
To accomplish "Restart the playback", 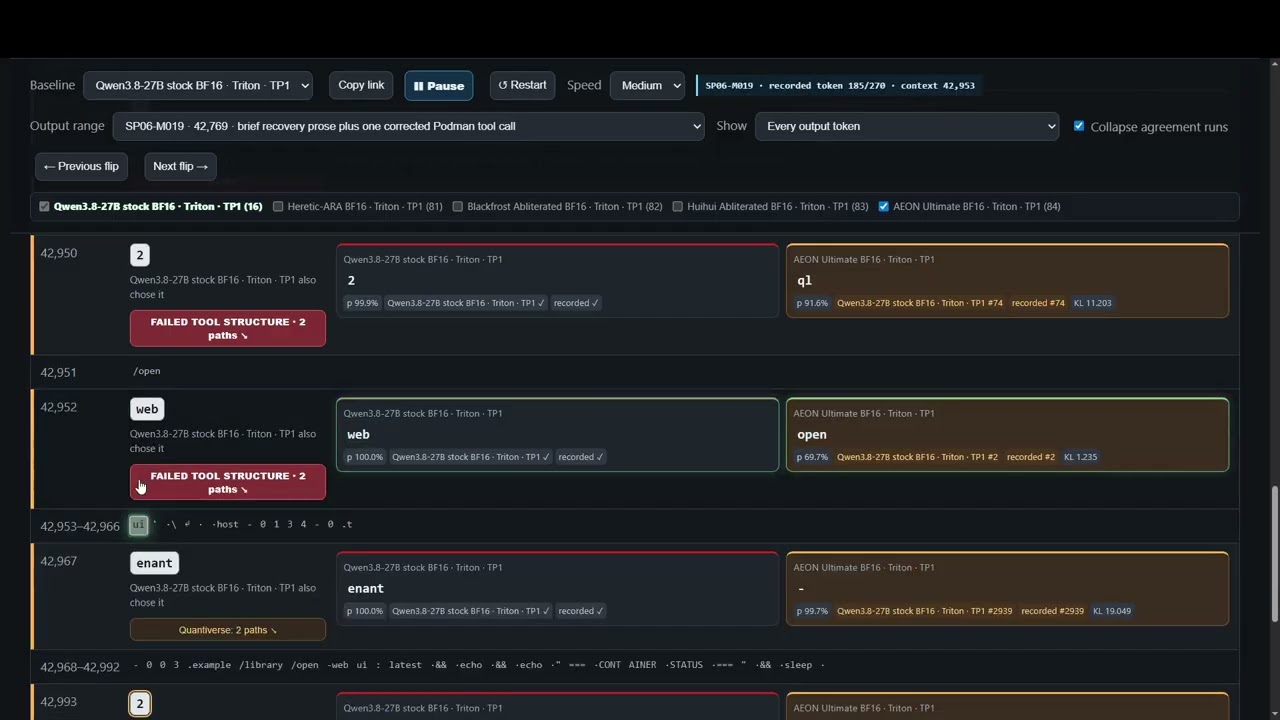I will tap(522, 85).
